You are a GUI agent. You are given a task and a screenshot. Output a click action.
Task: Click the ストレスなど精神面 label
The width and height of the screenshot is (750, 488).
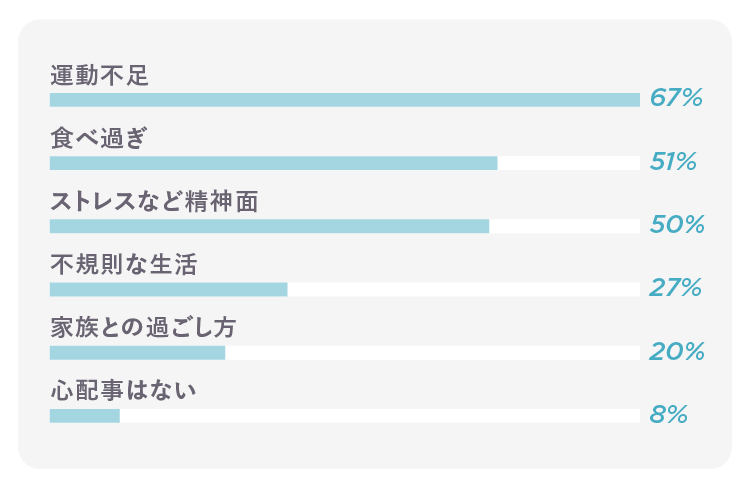154,201
